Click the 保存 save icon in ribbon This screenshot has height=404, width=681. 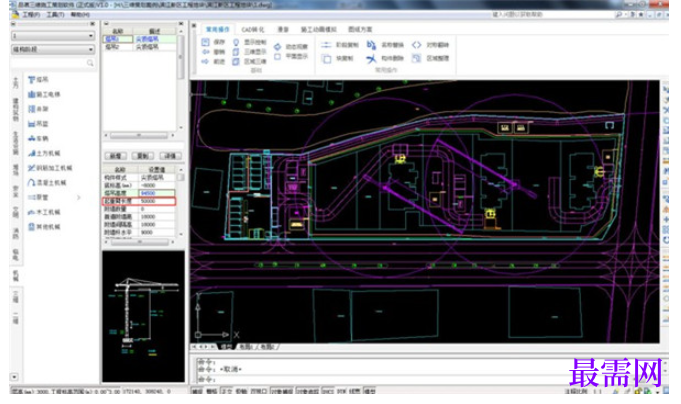pyautogui.click(x=205, y=42)
